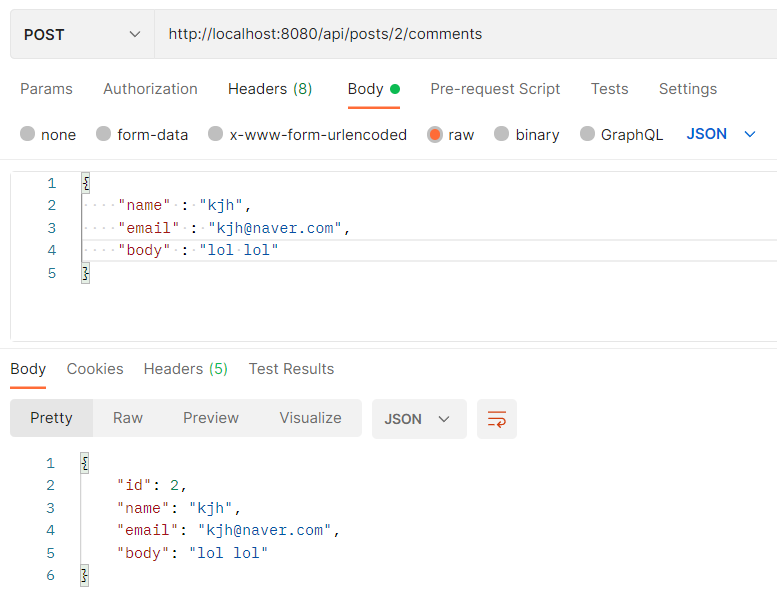The image size is (777, 609).
Task: Select the none body type
Action: pyautogui.click(x=48, y=134)
